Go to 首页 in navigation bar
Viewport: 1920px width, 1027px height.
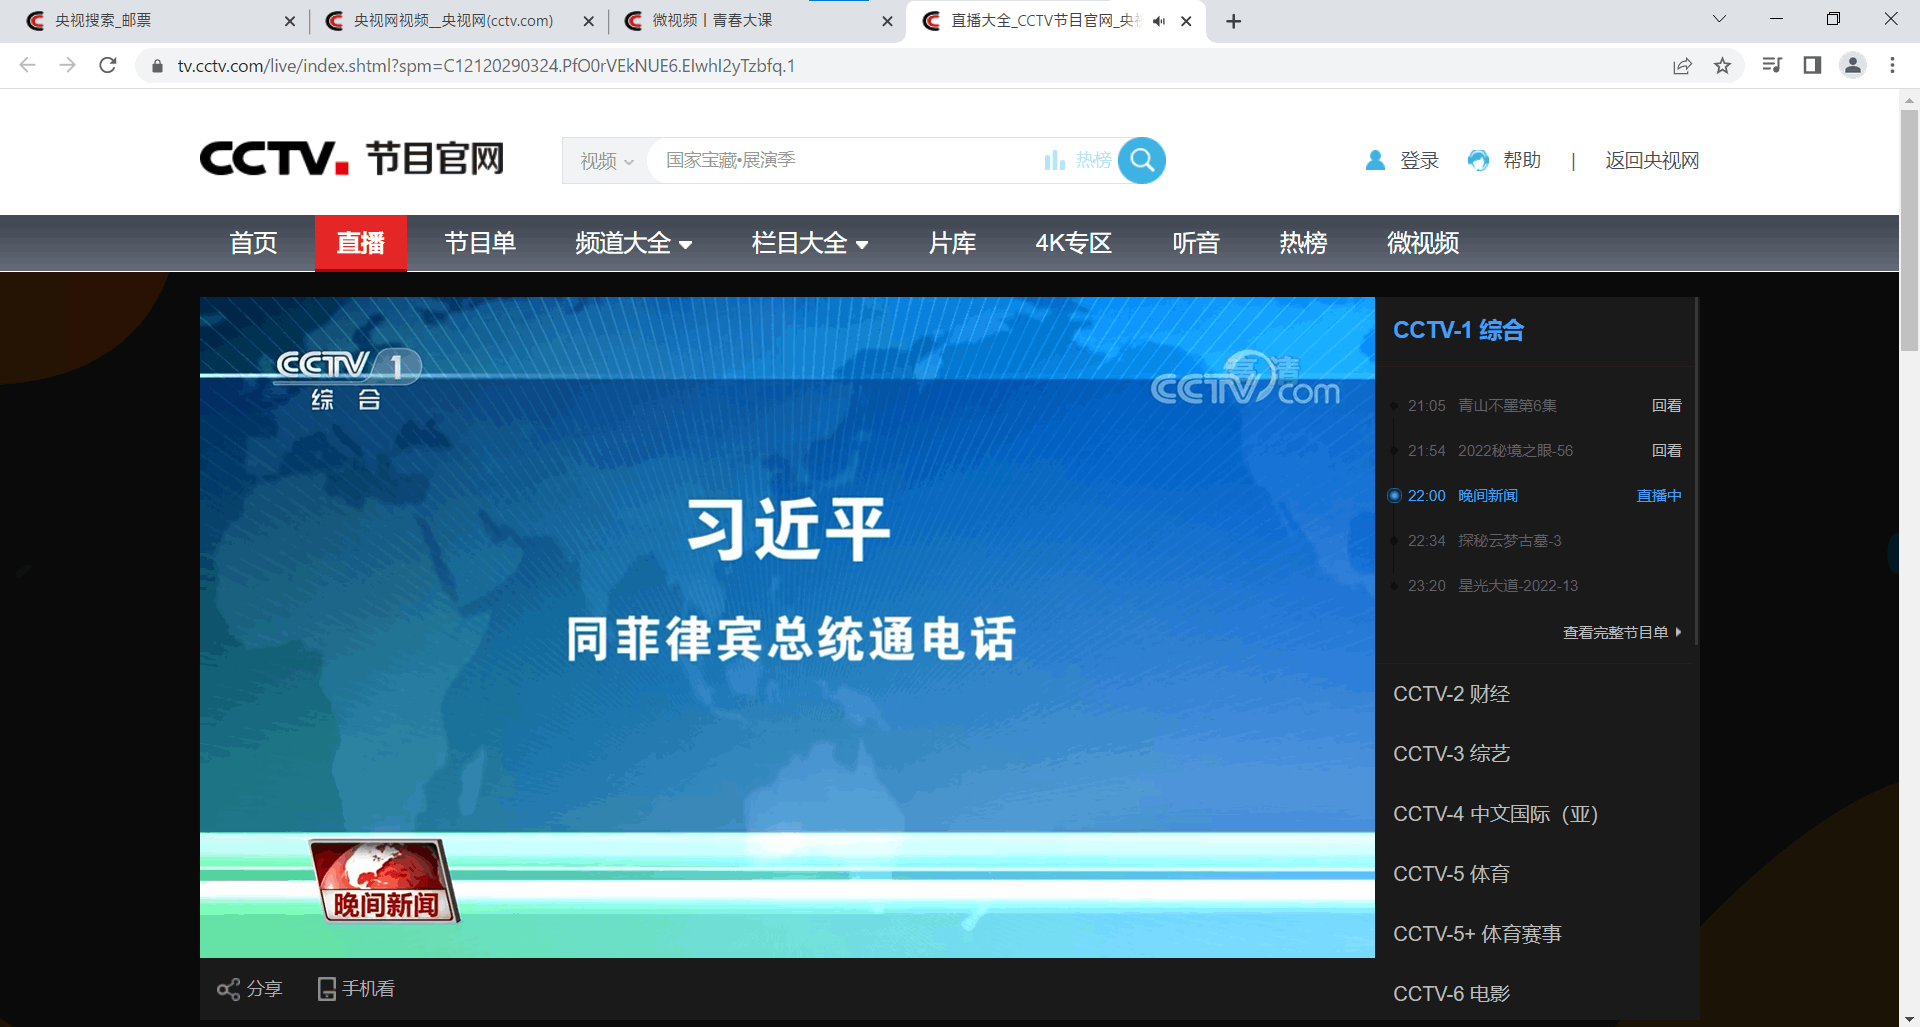253,243
